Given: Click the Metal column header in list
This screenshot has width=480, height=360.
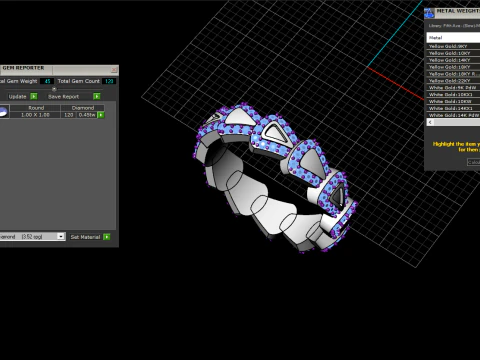Looking at the screenshot, I should 453,38.
